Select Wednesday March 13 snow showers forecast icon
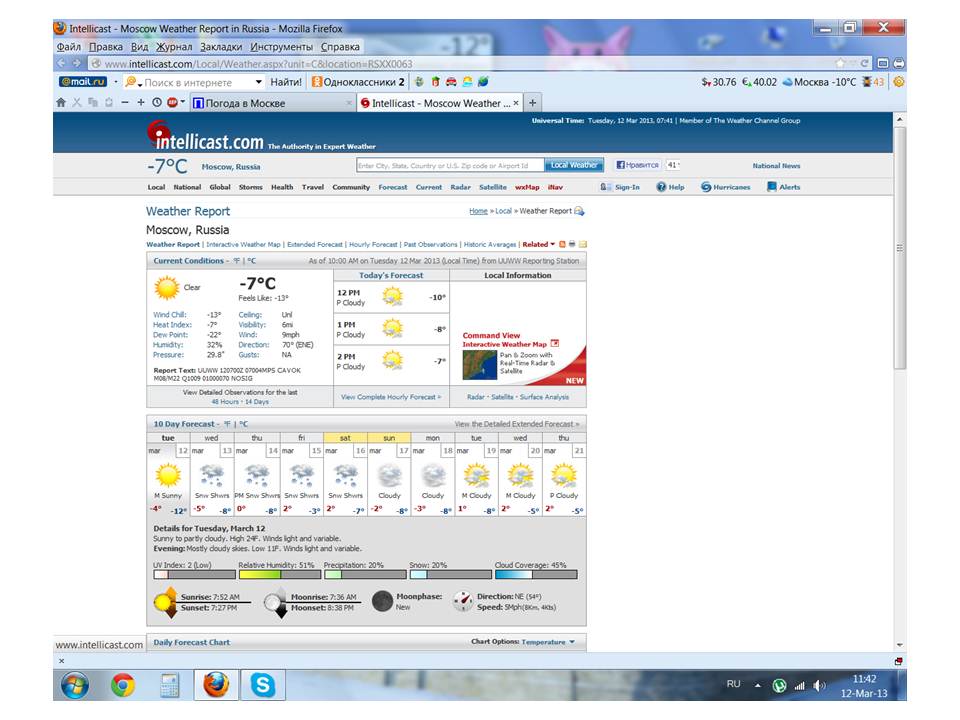 pos(211,475)
